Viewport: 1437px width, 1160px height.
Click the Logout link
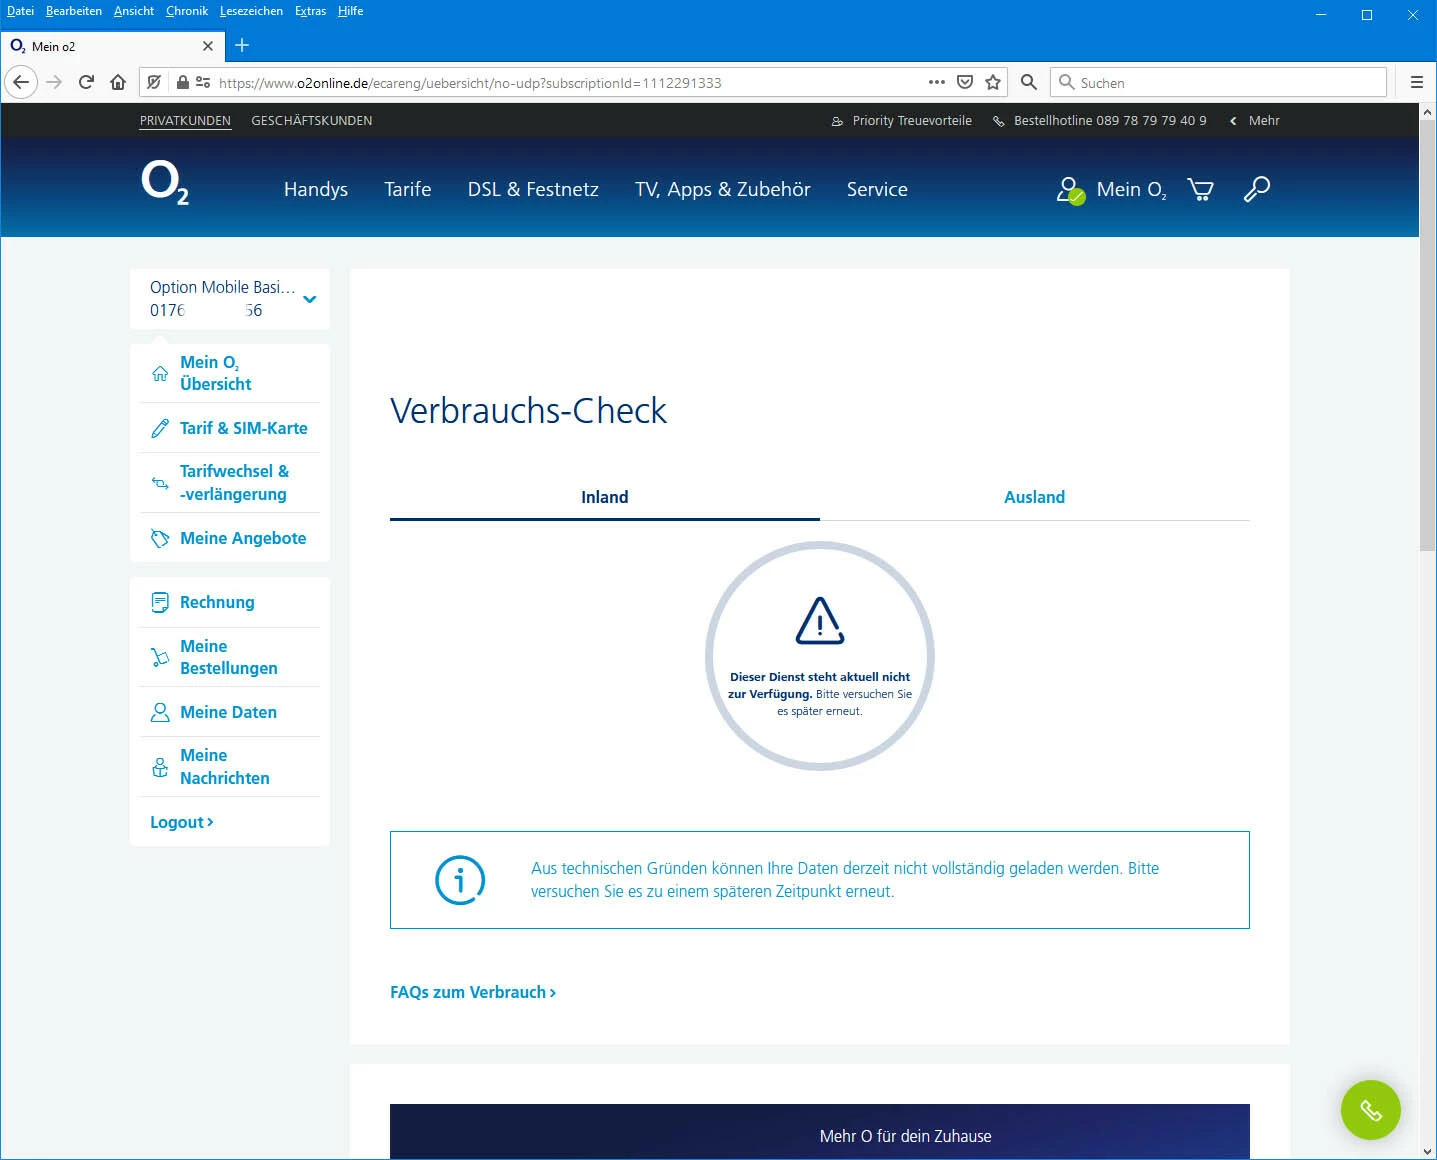click(181, 822)
